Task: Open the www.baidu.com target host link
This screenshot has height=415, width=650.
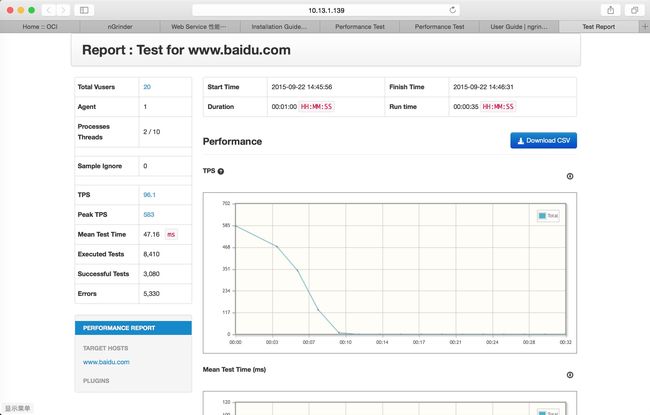Action: coord(106,362)
